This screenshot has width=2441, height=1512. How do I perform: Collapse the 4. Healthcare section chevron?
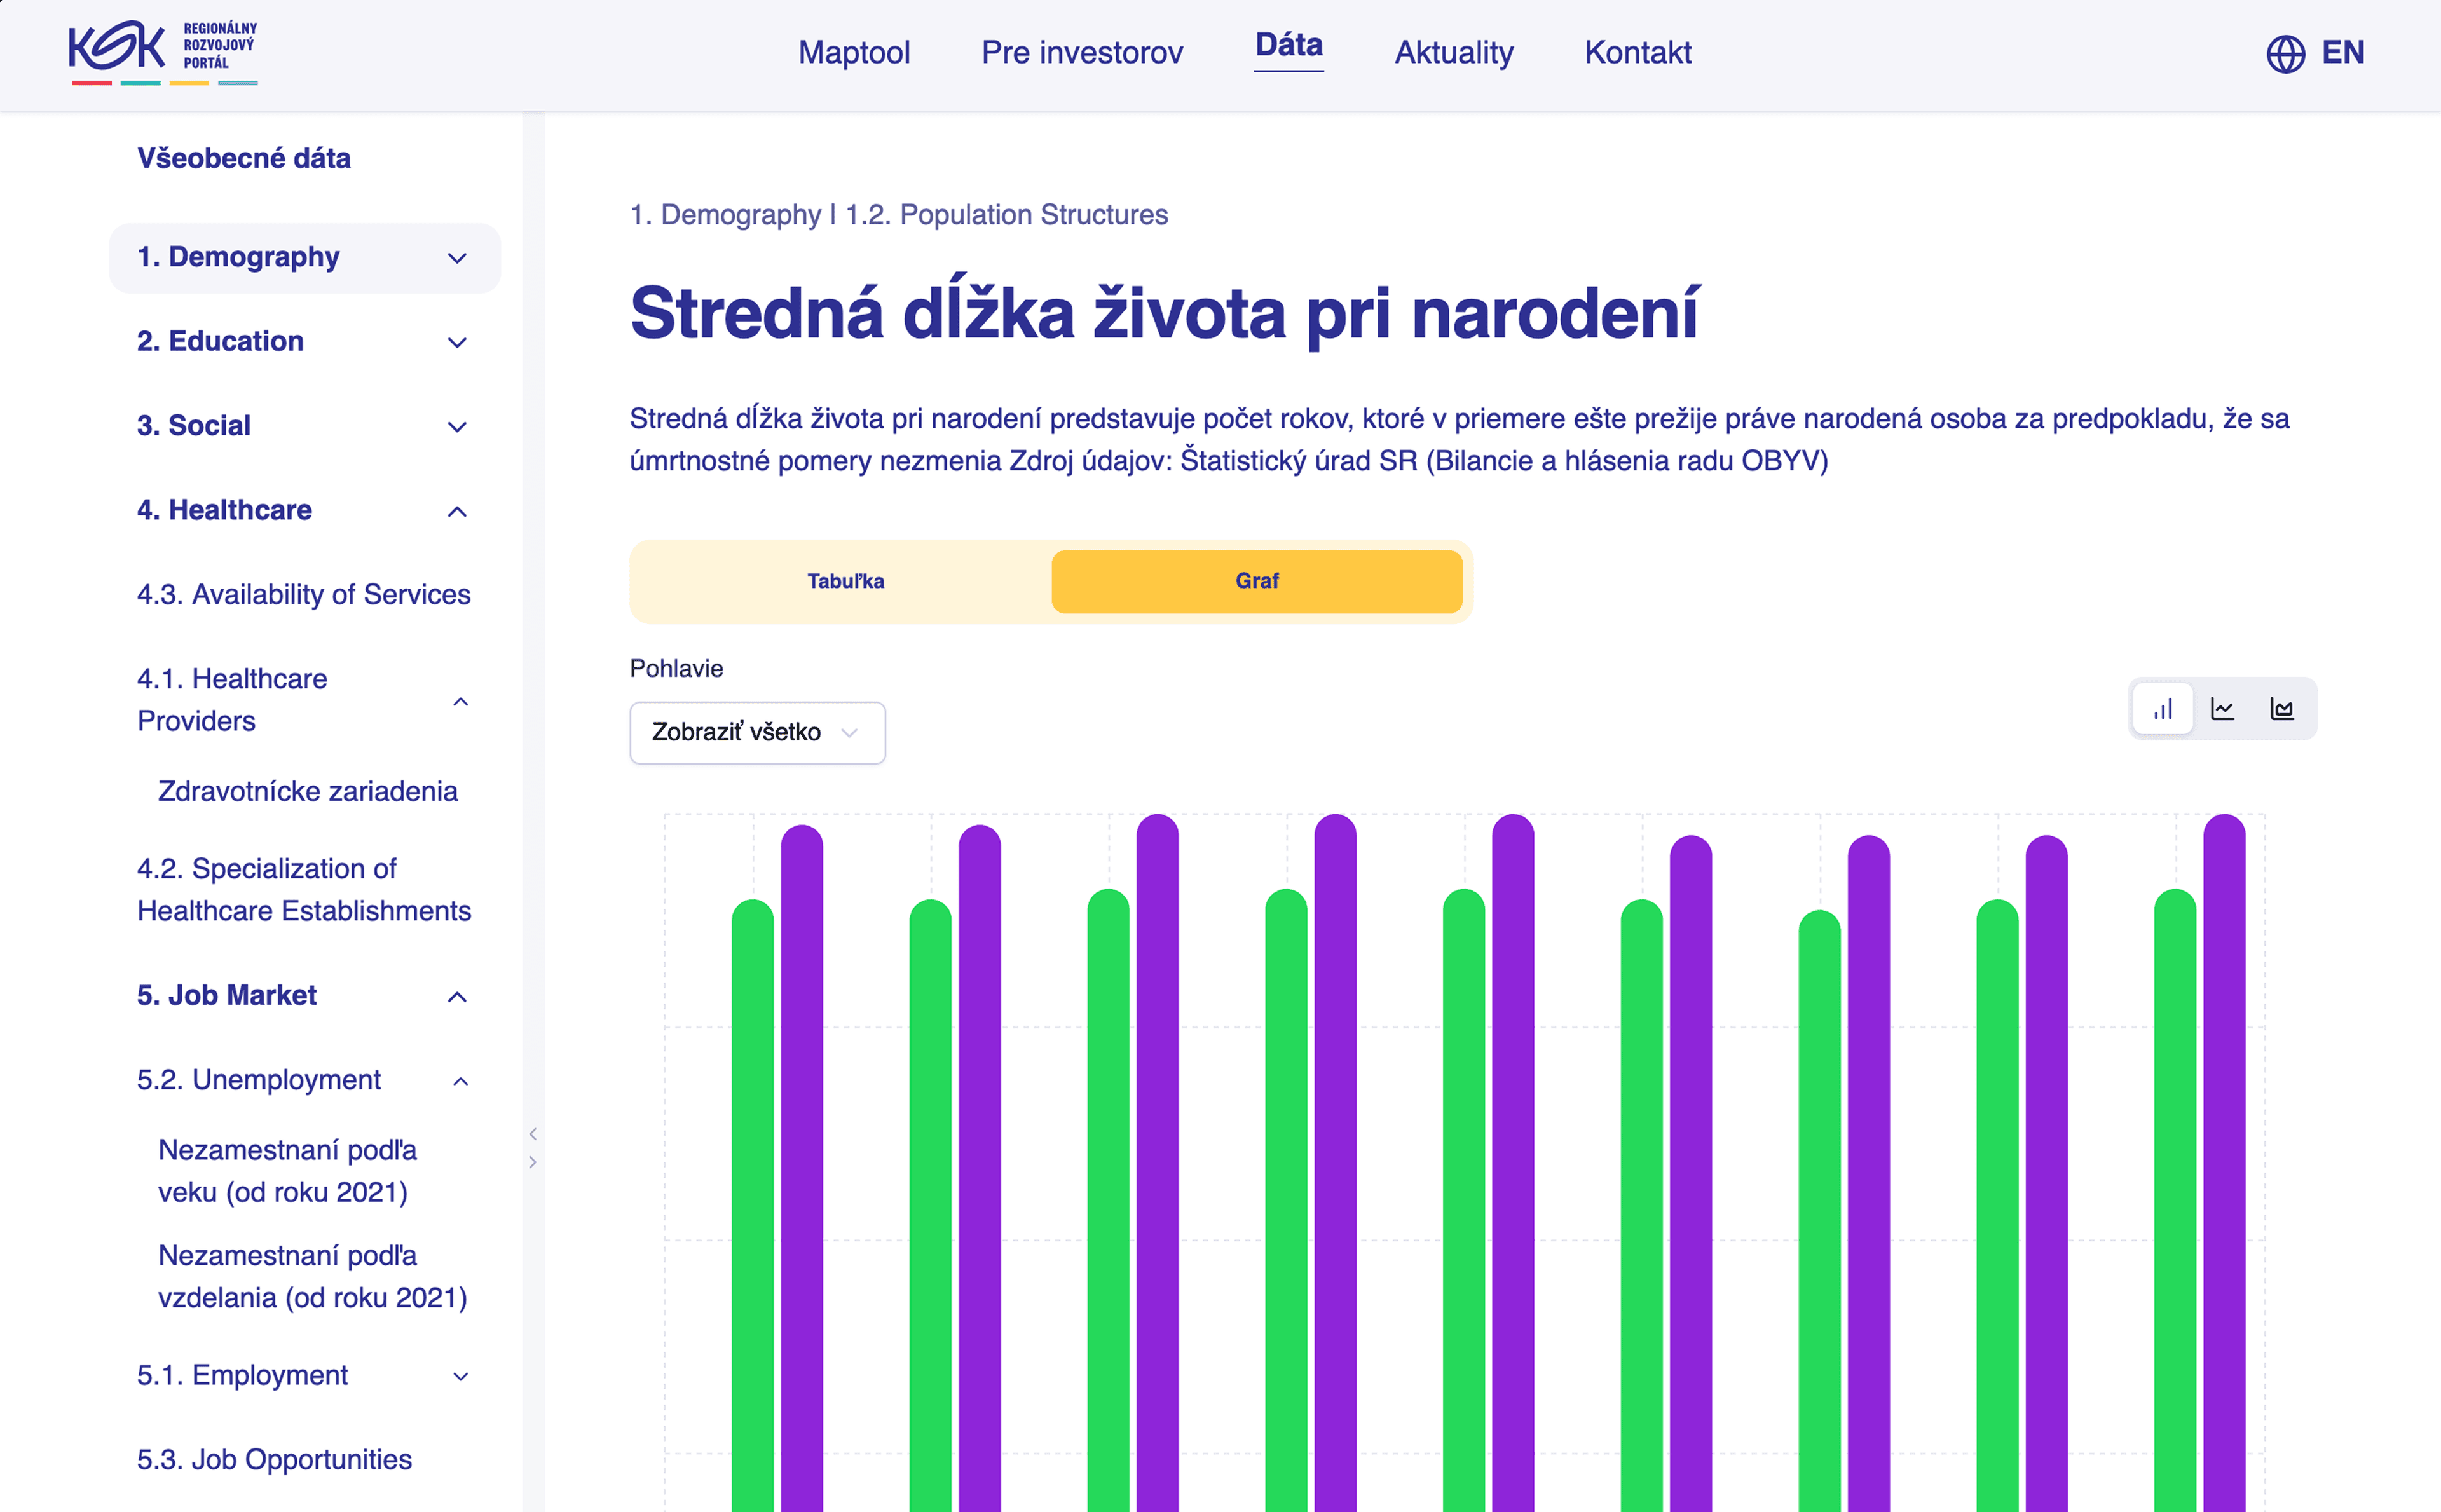[x=457, y=512]
